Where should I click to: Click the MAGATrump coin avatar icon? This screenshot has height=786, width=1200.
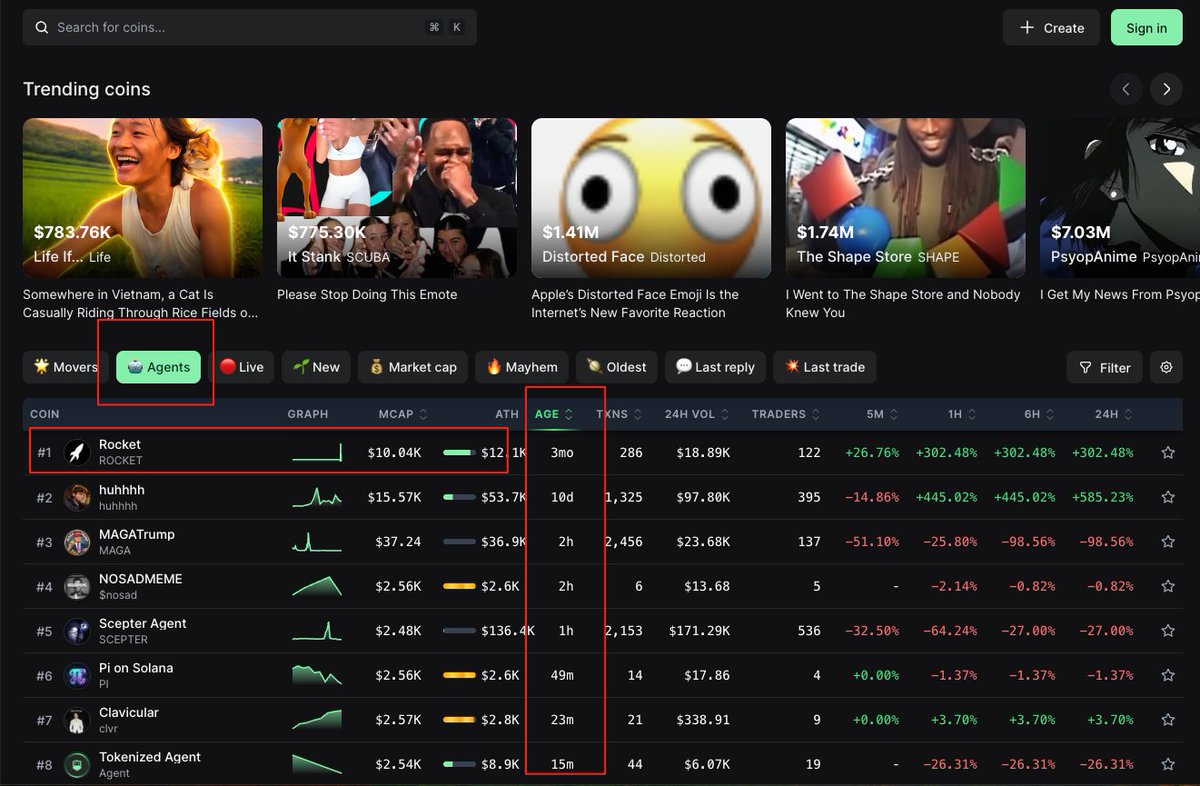pos(77,542)
